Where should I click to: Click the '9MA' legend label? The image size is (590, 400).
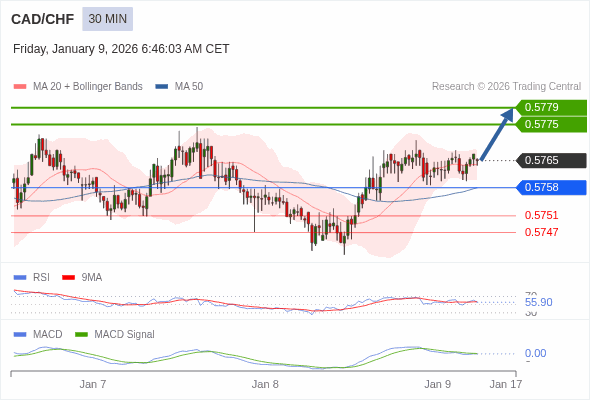coord(92,278)
